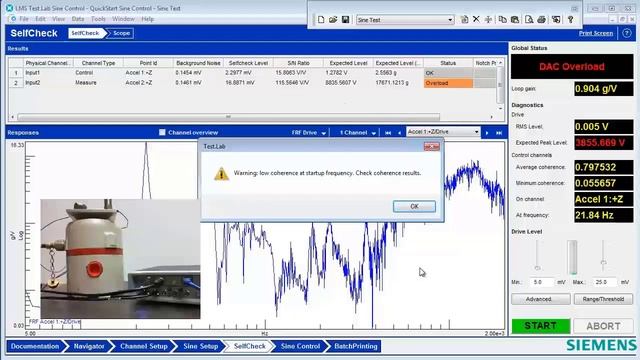This screenshot has height=360, width=640.
Task: Click the Results table horizontal scrollbar
Action: (229, 117)
